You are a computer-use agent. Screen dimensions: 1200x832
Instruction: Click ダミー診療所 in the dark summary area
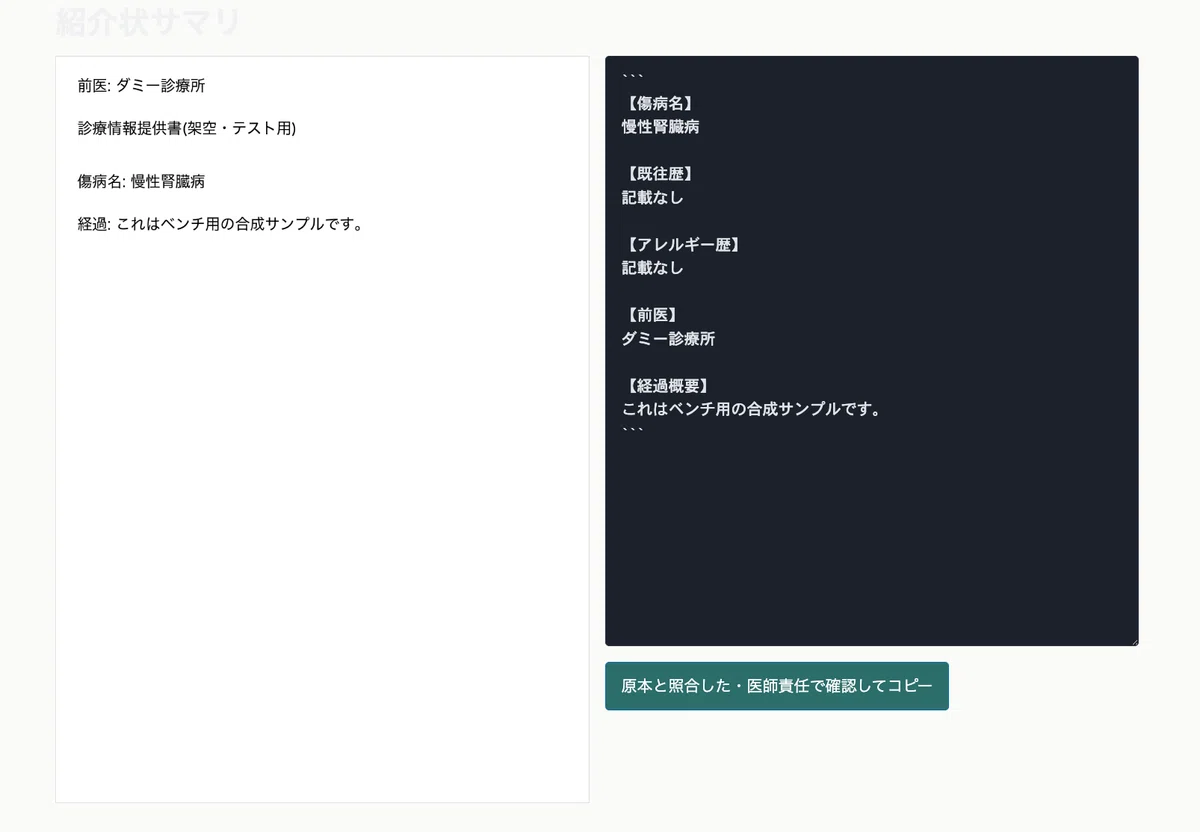point(668,339)
